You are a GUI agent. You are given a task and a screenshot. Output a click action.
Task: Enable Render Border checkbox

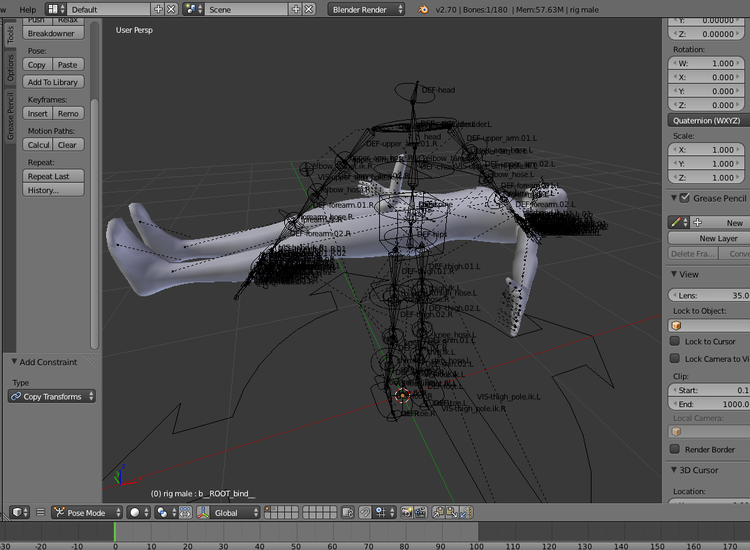(674, 449)
